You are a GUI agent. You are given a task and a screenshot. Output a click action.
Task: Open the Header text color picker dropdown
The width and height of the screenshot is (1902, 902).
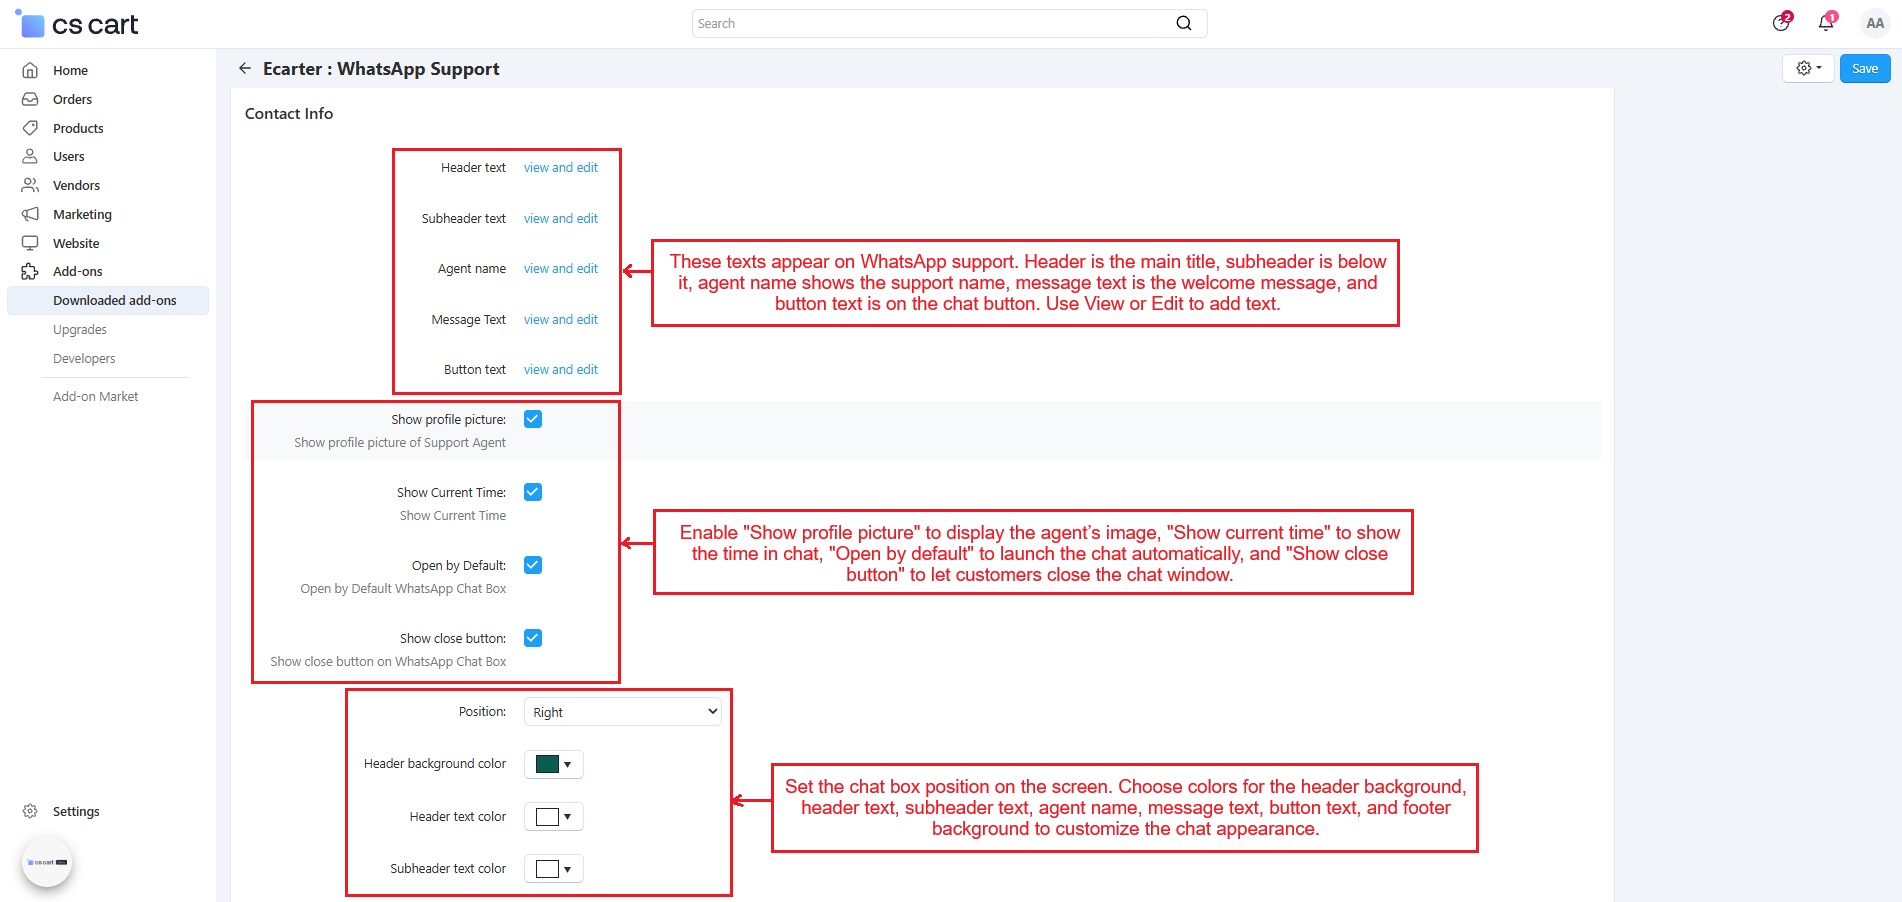(x=553, y=817)
